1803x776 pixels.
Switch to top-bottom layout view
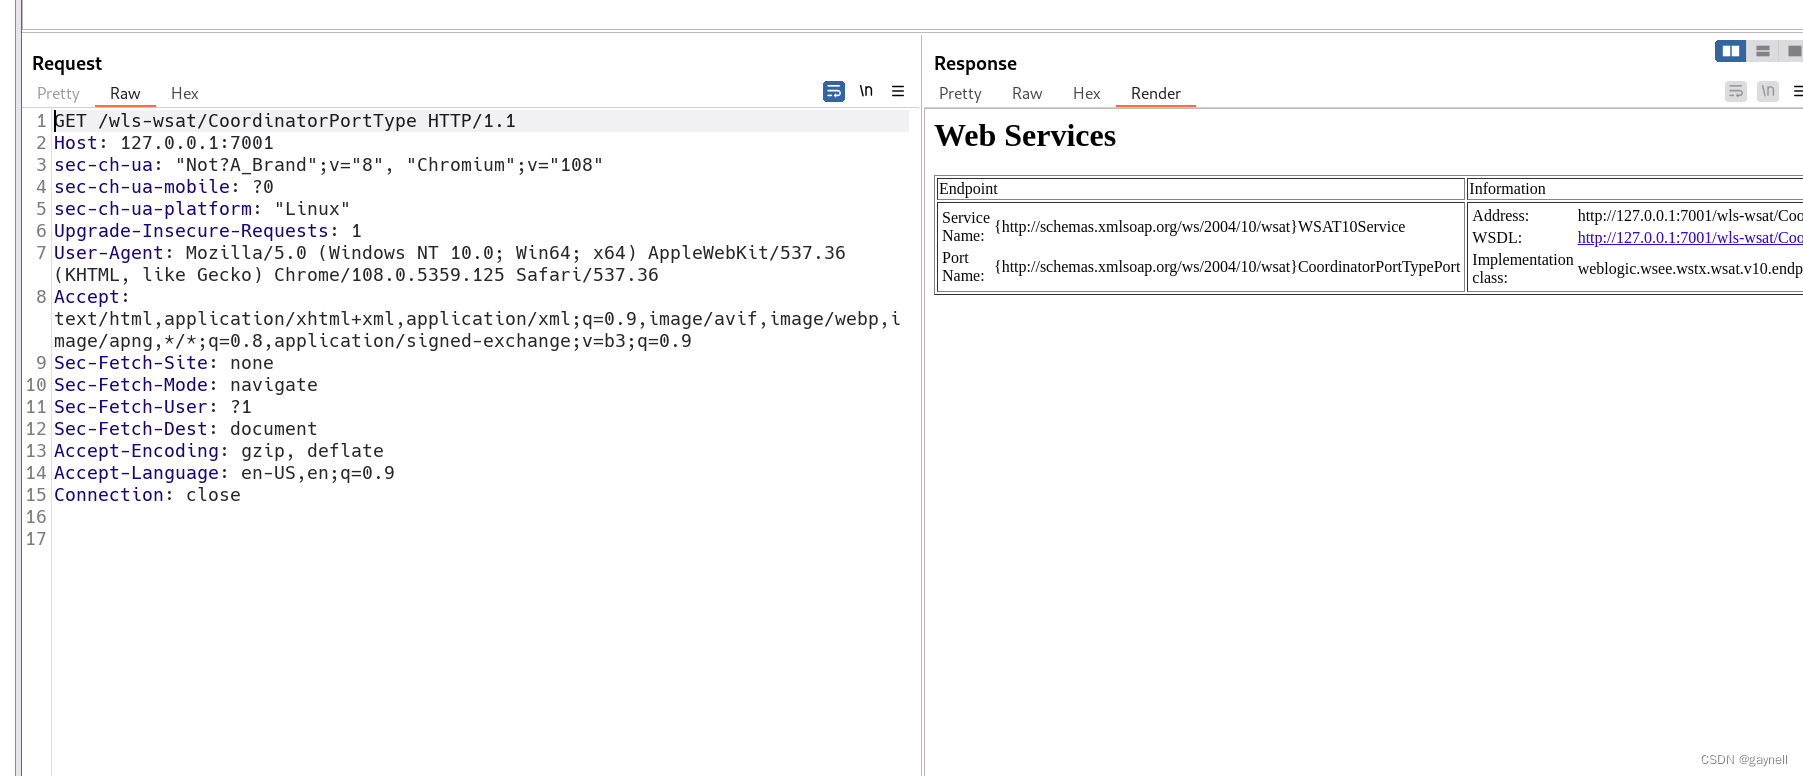tap(1763, 51)
